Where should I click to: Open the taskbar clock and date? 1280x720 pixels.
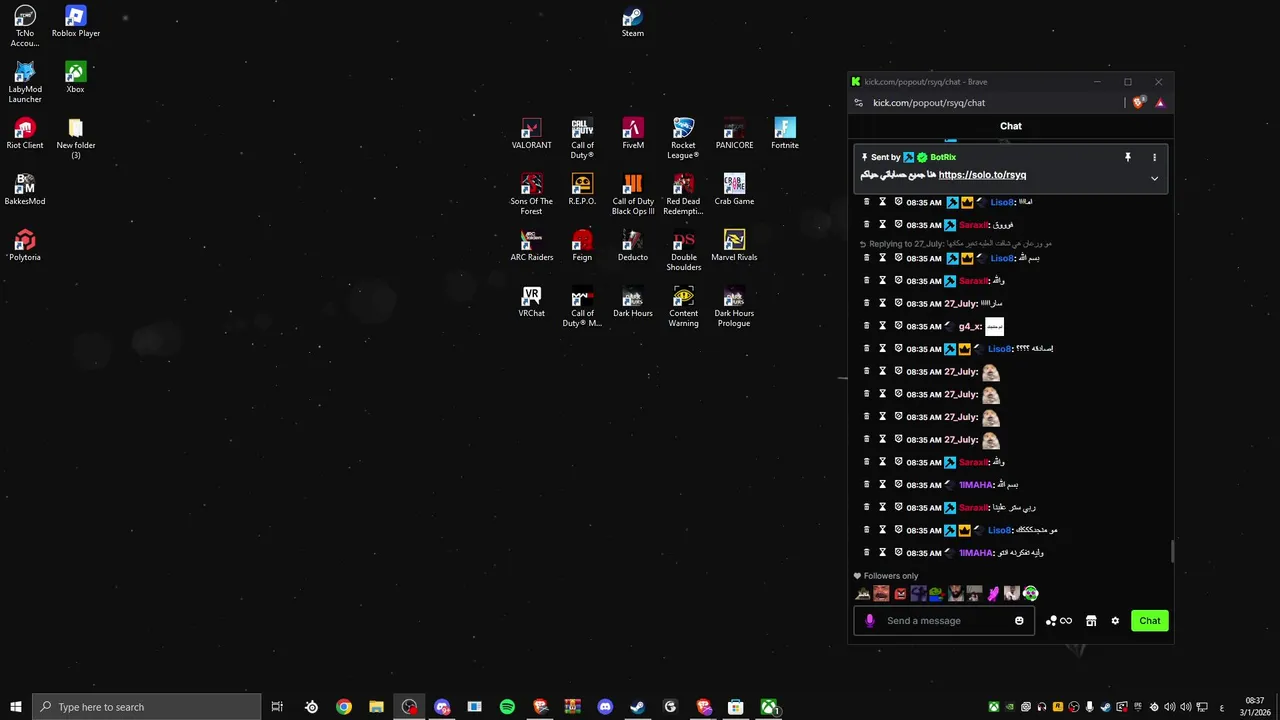click(x=1255, y=707)
